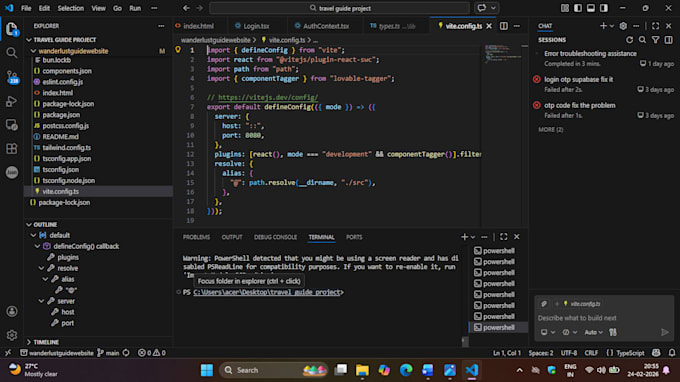Screen dimensions: 680x382
Task: Open the Accounts menu icon
Action: [x=12, y=311]
